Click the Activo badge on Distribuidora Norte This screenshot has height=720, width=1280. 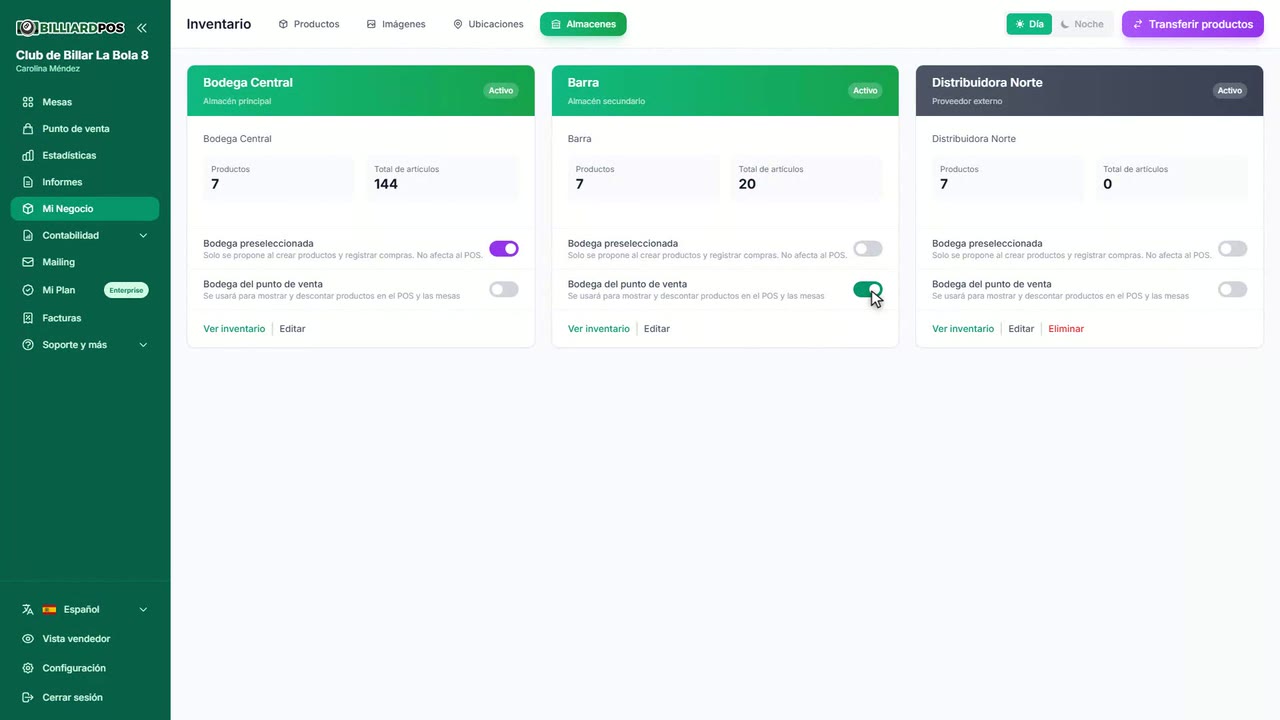tap(1230, 90)
